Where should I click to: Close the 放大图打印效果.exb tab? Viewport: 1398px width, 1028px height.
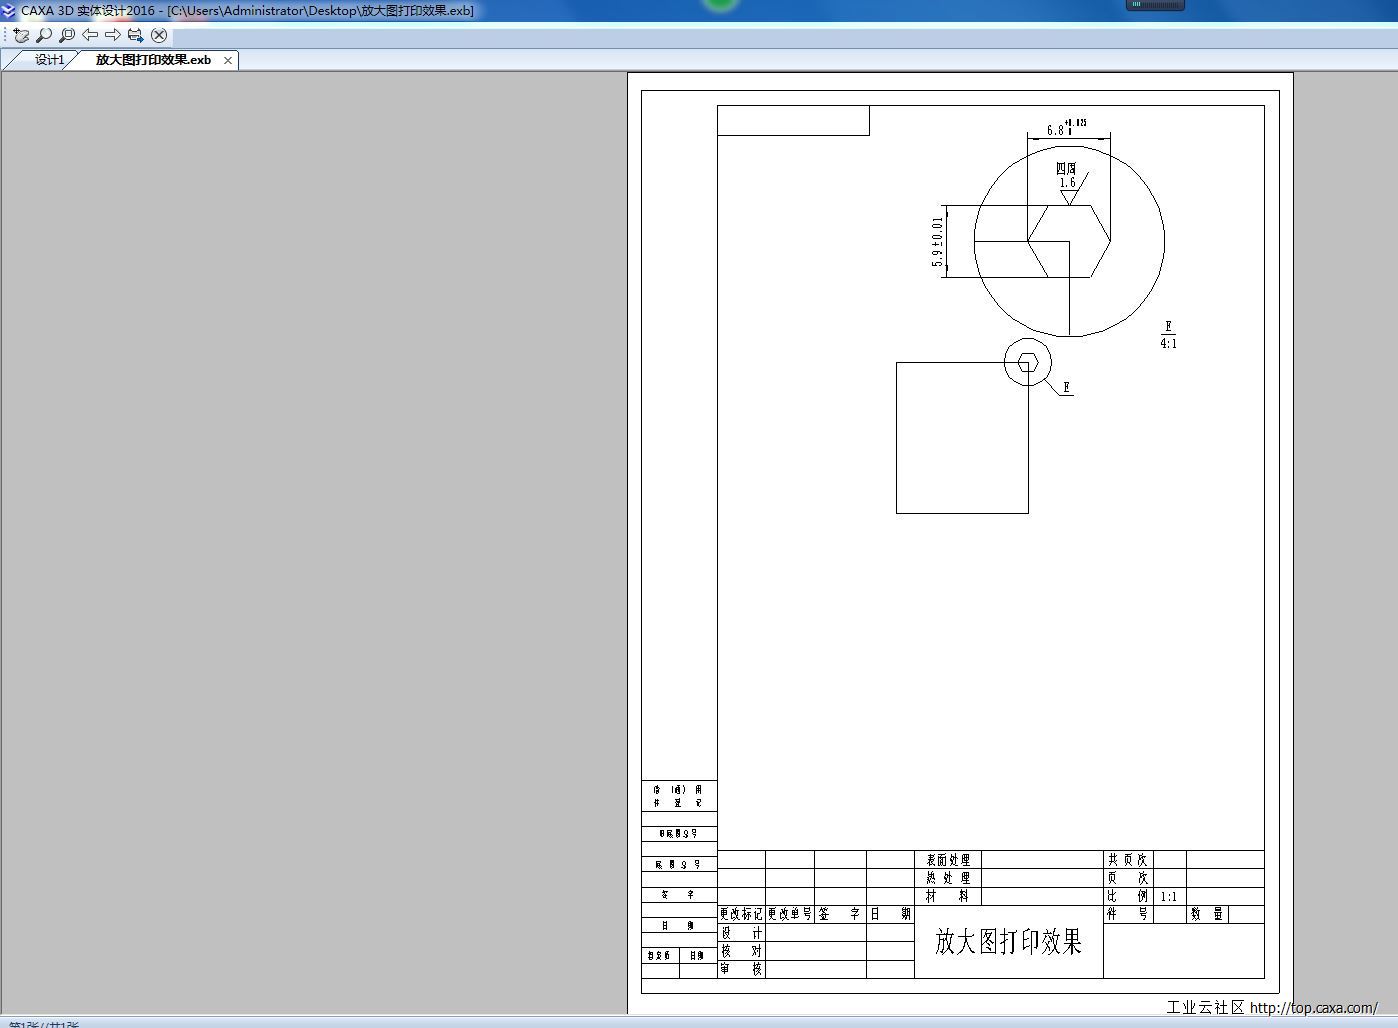[228, 60]
